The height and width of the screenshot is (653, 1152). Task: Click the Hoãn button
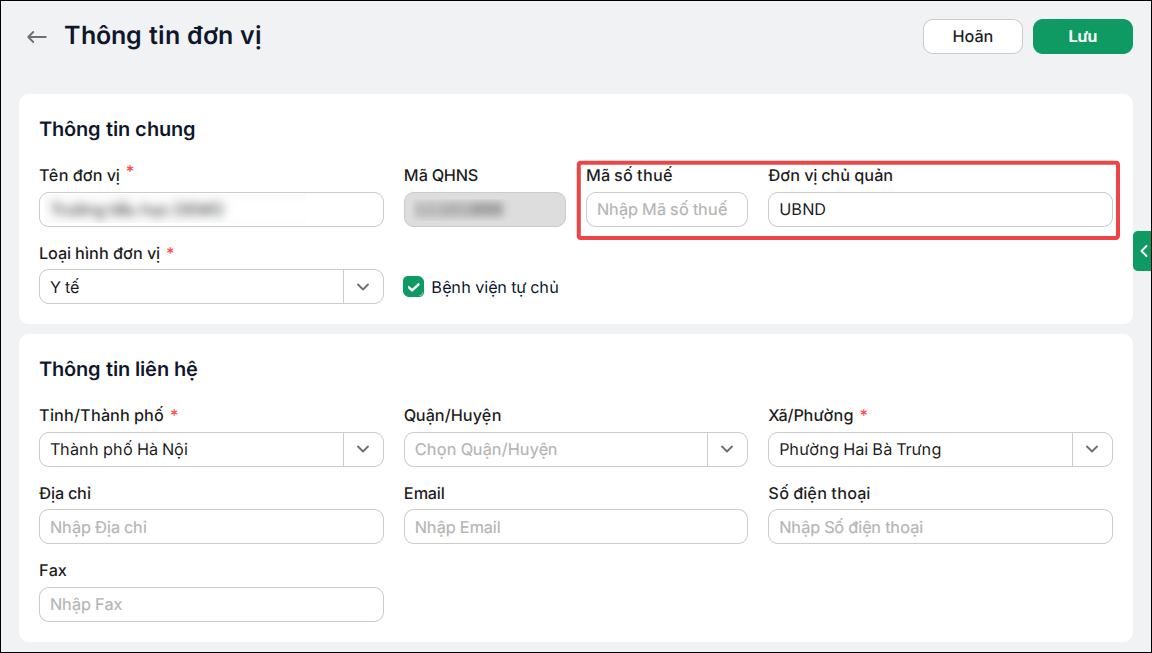(x=973, y=37)
